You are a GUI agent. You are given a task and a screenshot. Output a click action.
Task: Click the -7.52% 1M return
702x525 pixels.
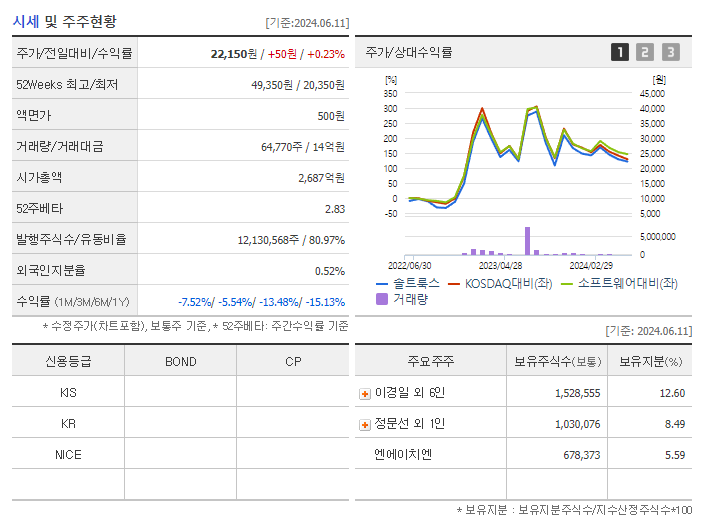(194, 302)
